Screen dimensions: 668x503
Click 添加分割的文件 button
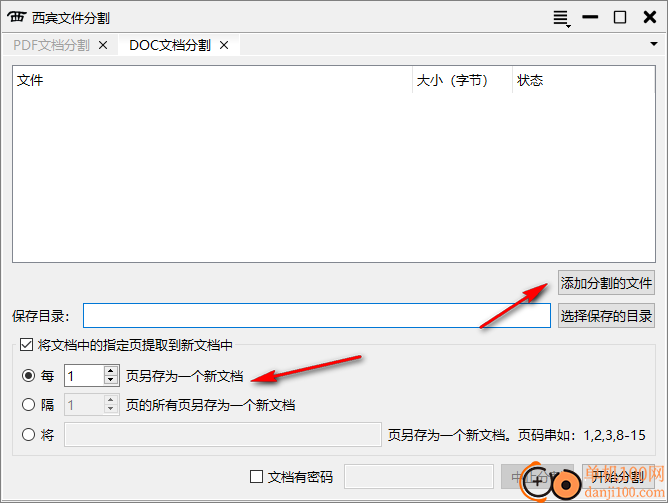pos(606,283)
